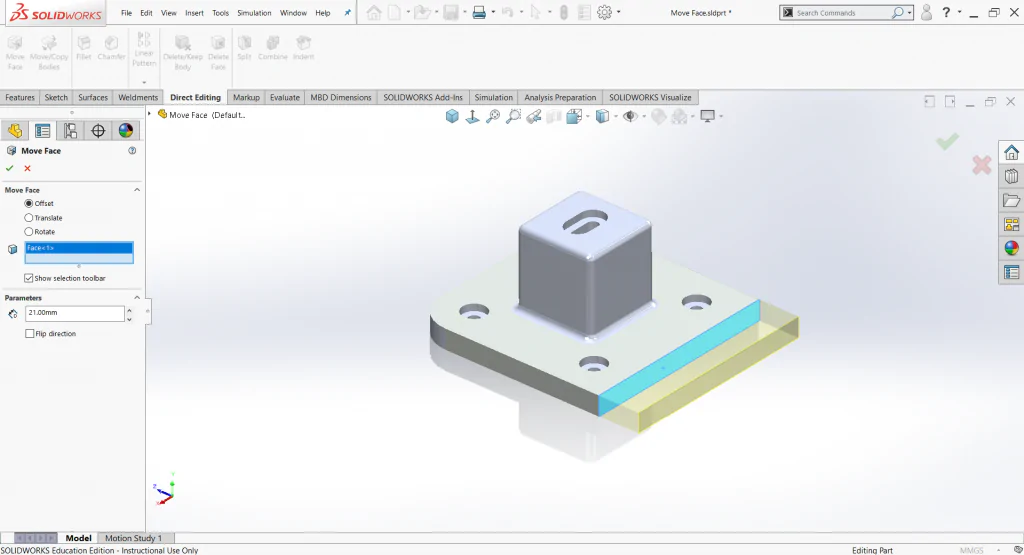Screen dimensions: 1024x555
Task: Accept Move Face with green checkmark
Action: click(9, 168)
